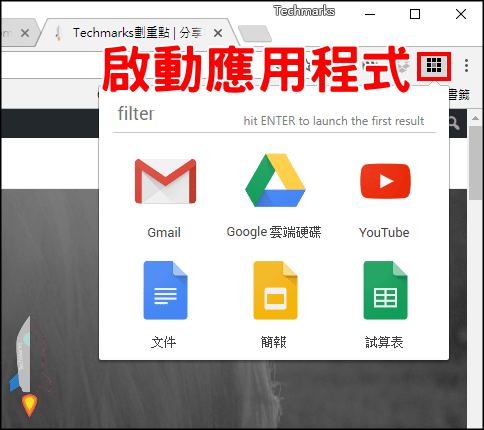Open a new tab with the new-tab button
484x430 pixels.
click(x=255, y=33)
